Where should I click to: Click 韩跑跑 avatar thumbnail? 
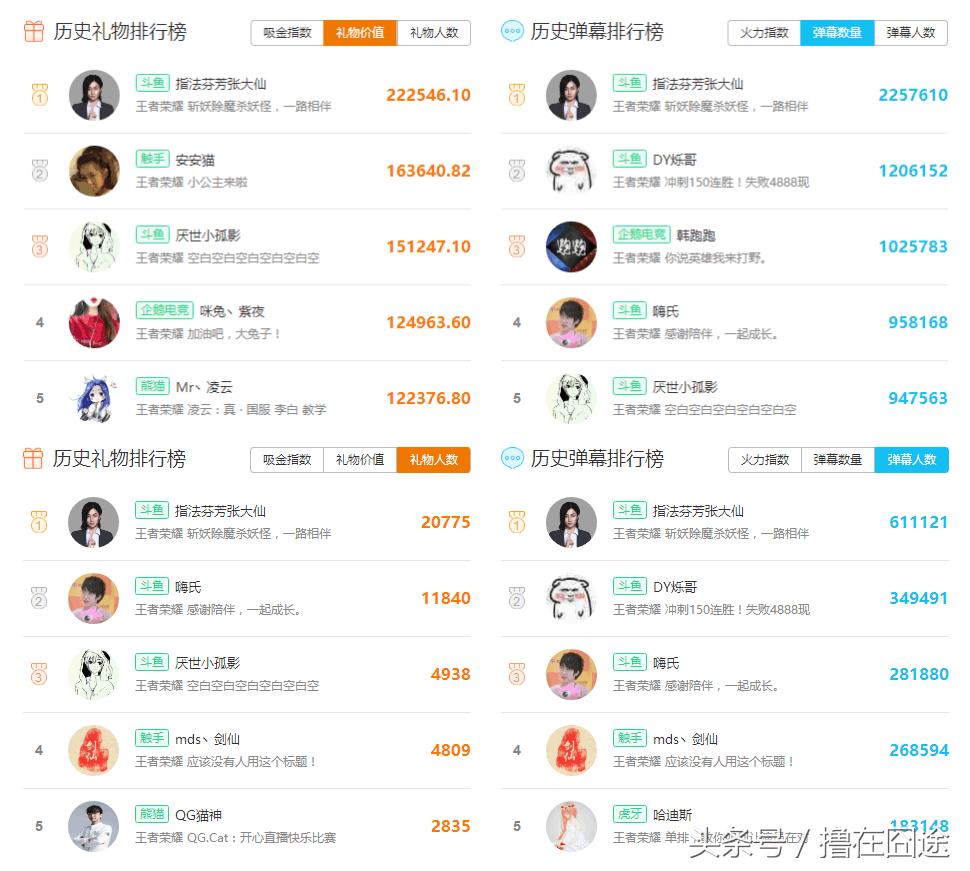572,247
